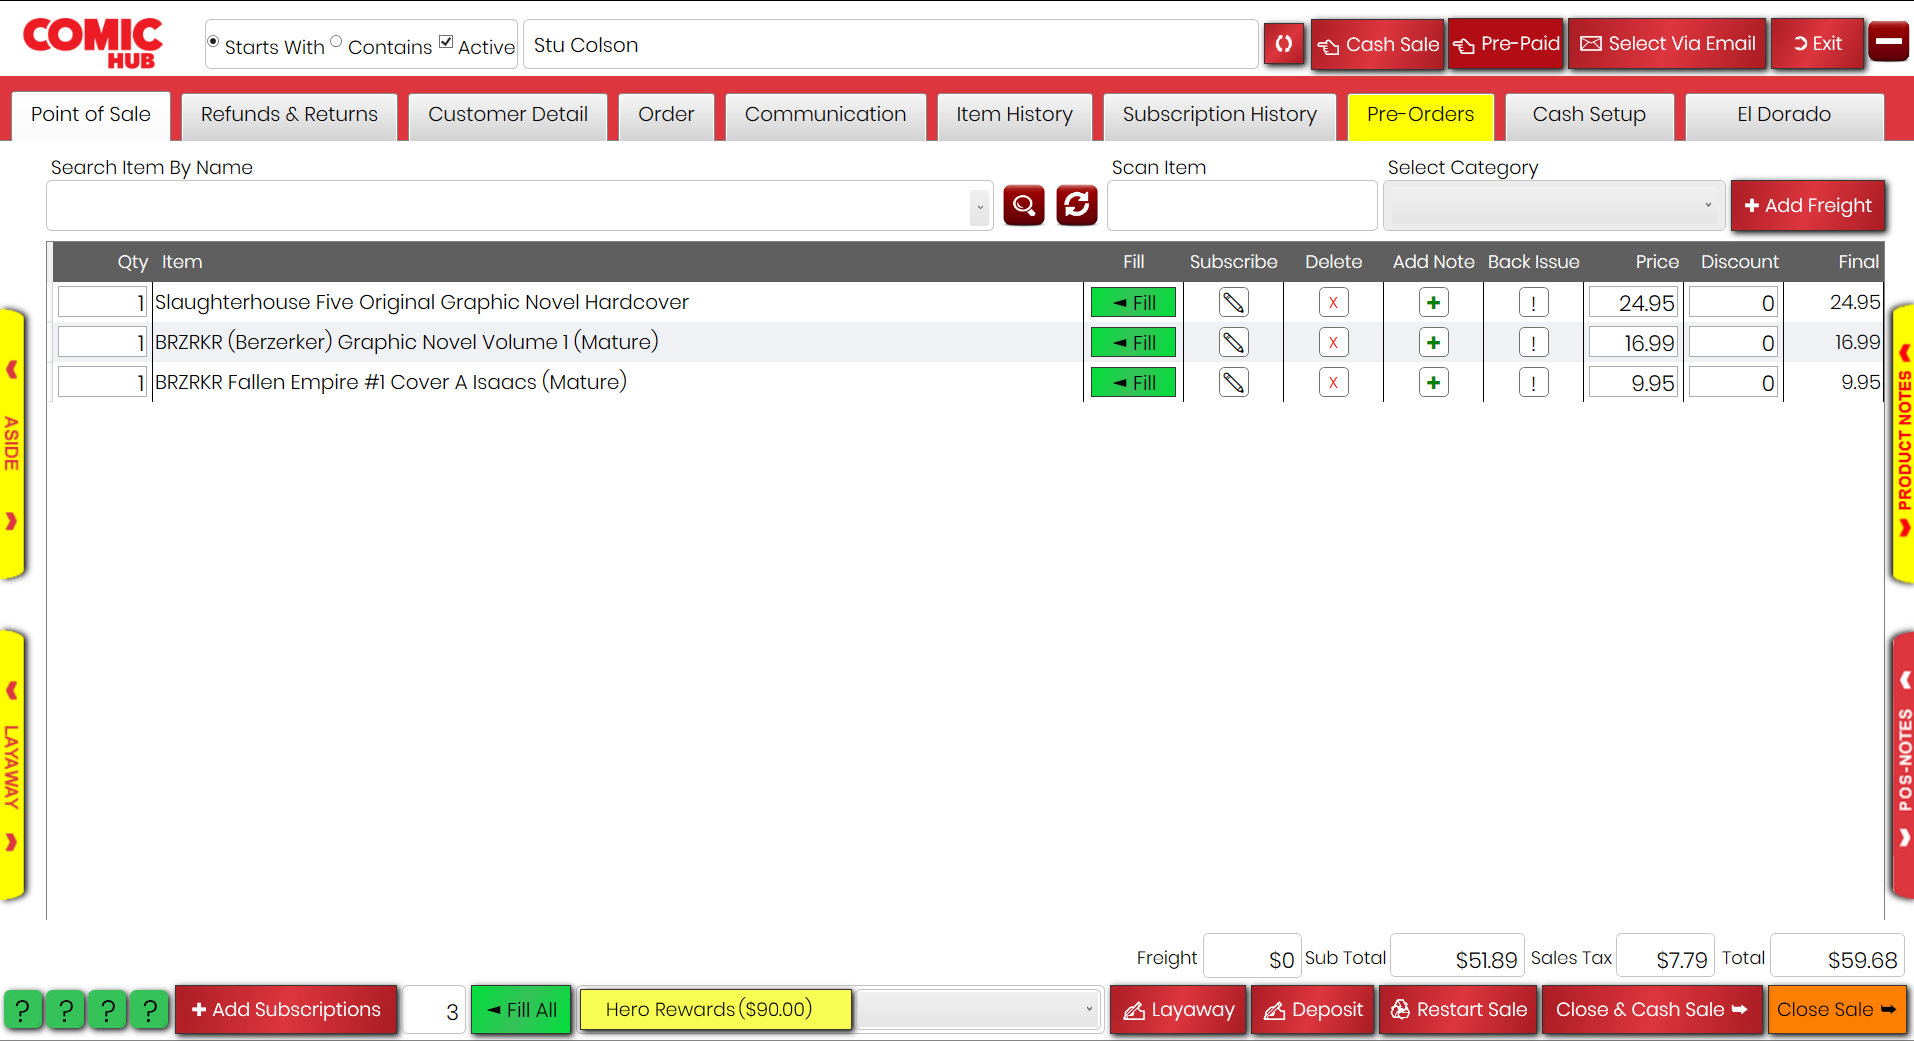Open the Item History tab

(1014, 115)
